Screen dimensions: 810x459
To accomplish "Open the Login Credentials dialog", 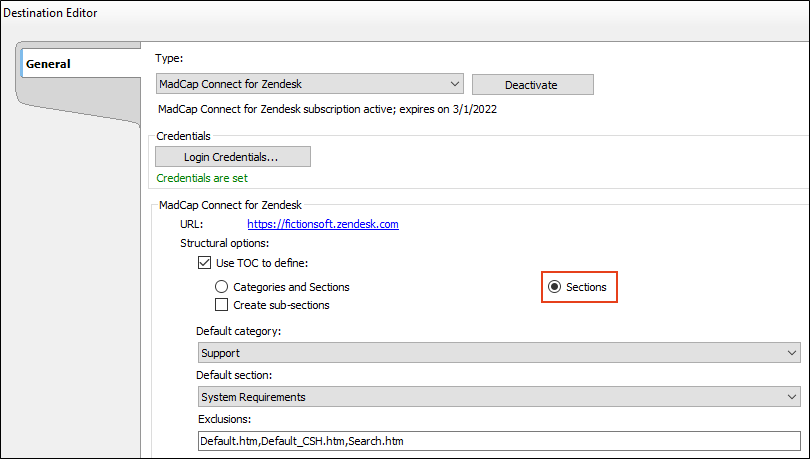I will (233, 157).
